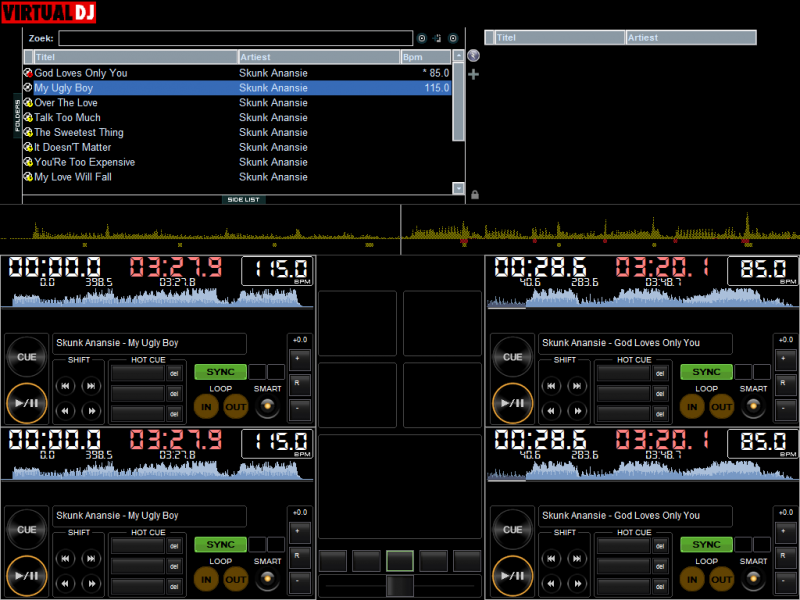This screenshot has height=600, width=800.
Task: Click the green-outlined center button above the crossfader
Action: [x=400, y=561]
